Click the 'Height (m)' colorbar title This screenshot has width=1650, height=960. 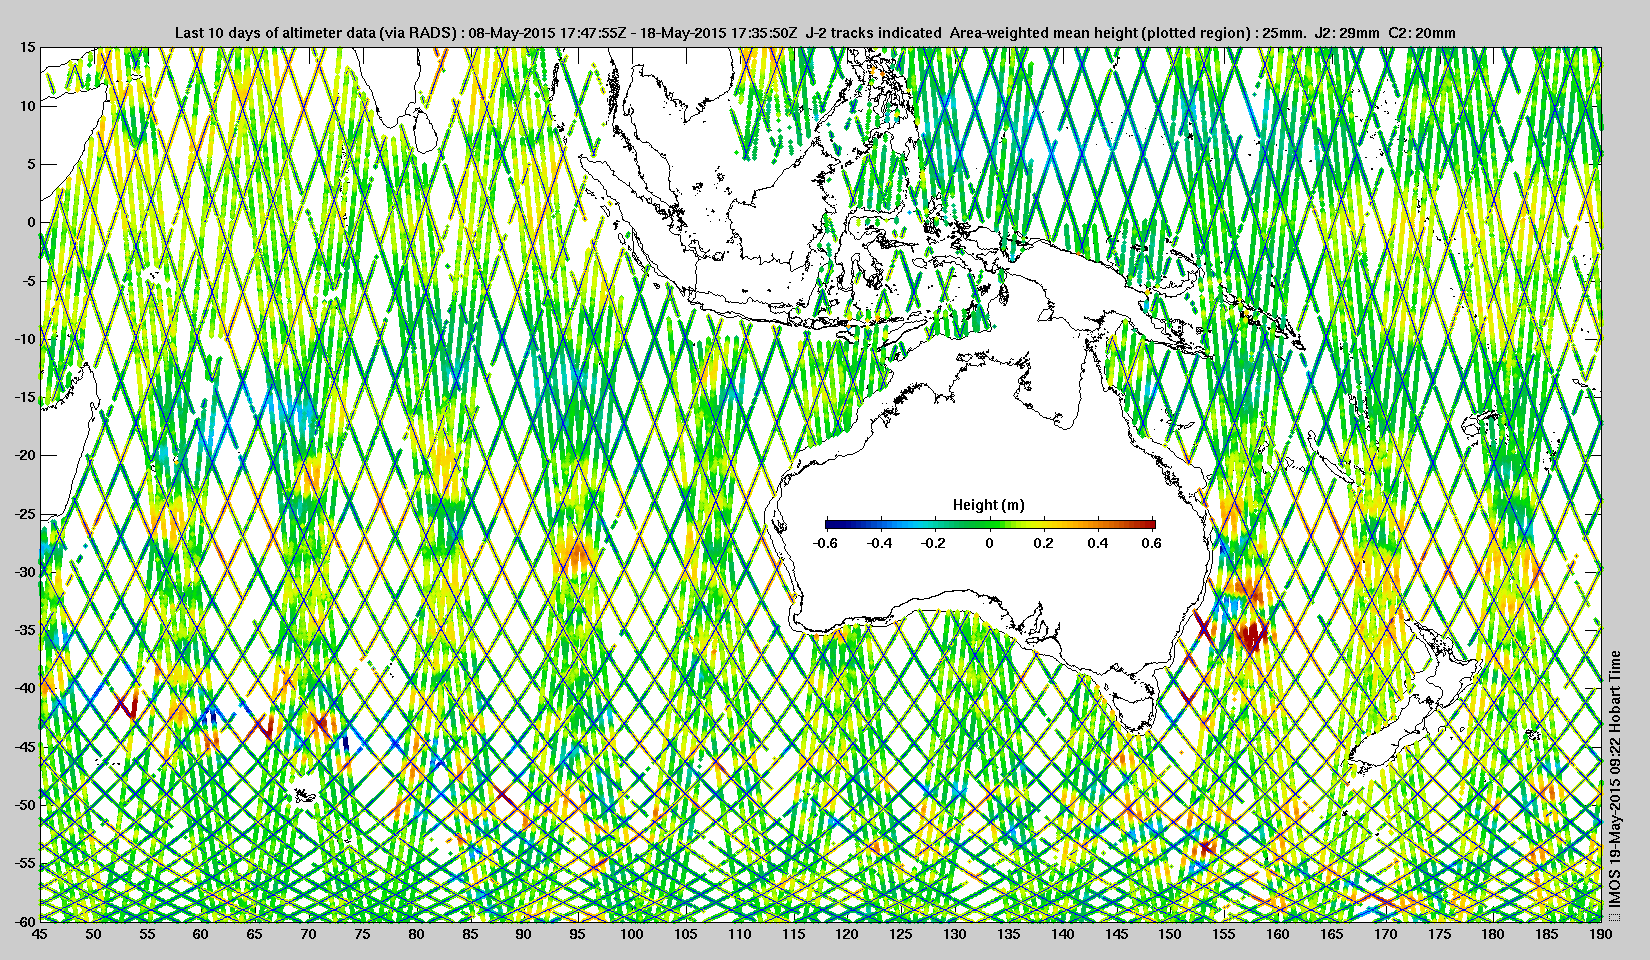click(x=989, y=505)
